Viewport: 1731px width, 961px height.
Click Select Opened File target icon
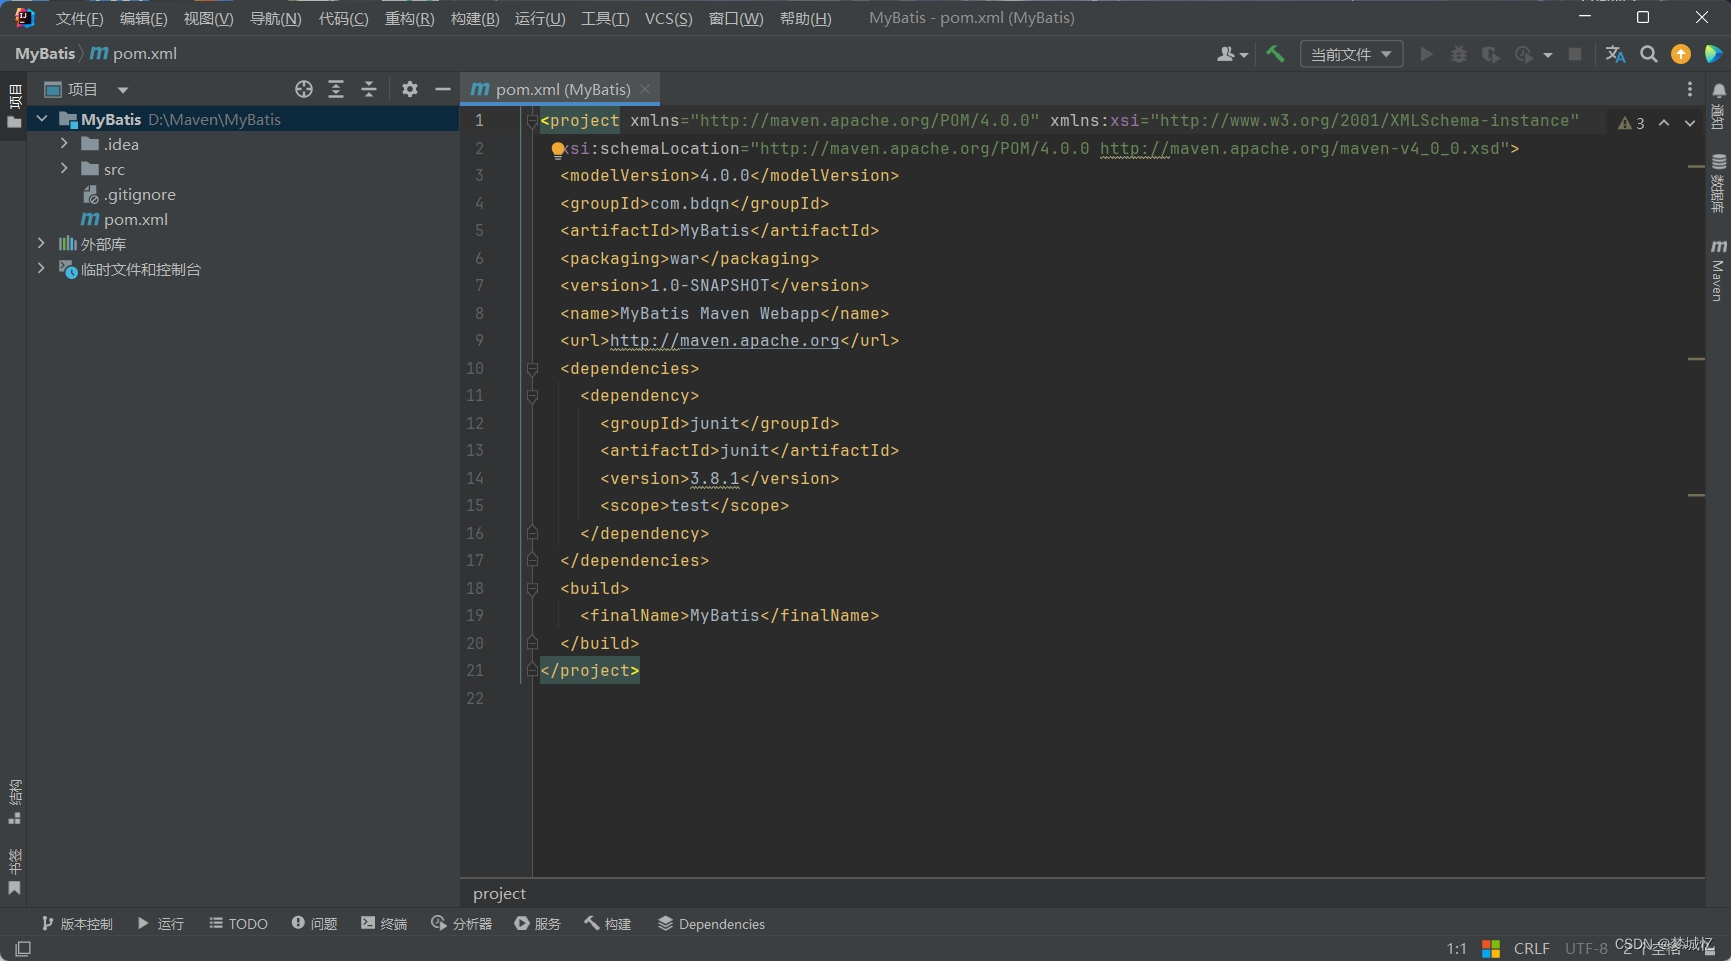(304, 89)
